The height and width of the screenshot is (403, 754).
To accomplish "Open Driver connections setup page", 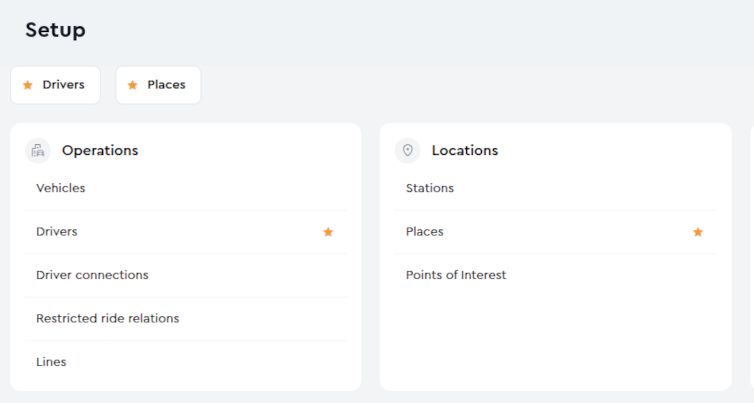I will [x=186, y=275].
